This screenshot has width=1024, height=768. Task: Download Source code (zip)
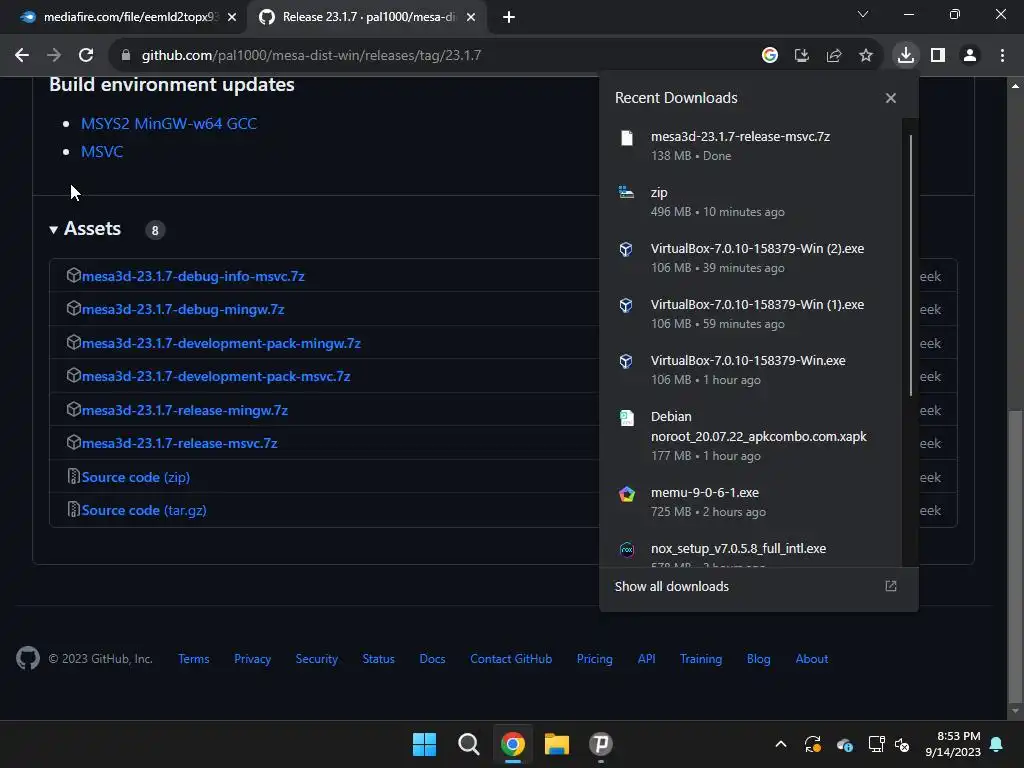point(136,477)
